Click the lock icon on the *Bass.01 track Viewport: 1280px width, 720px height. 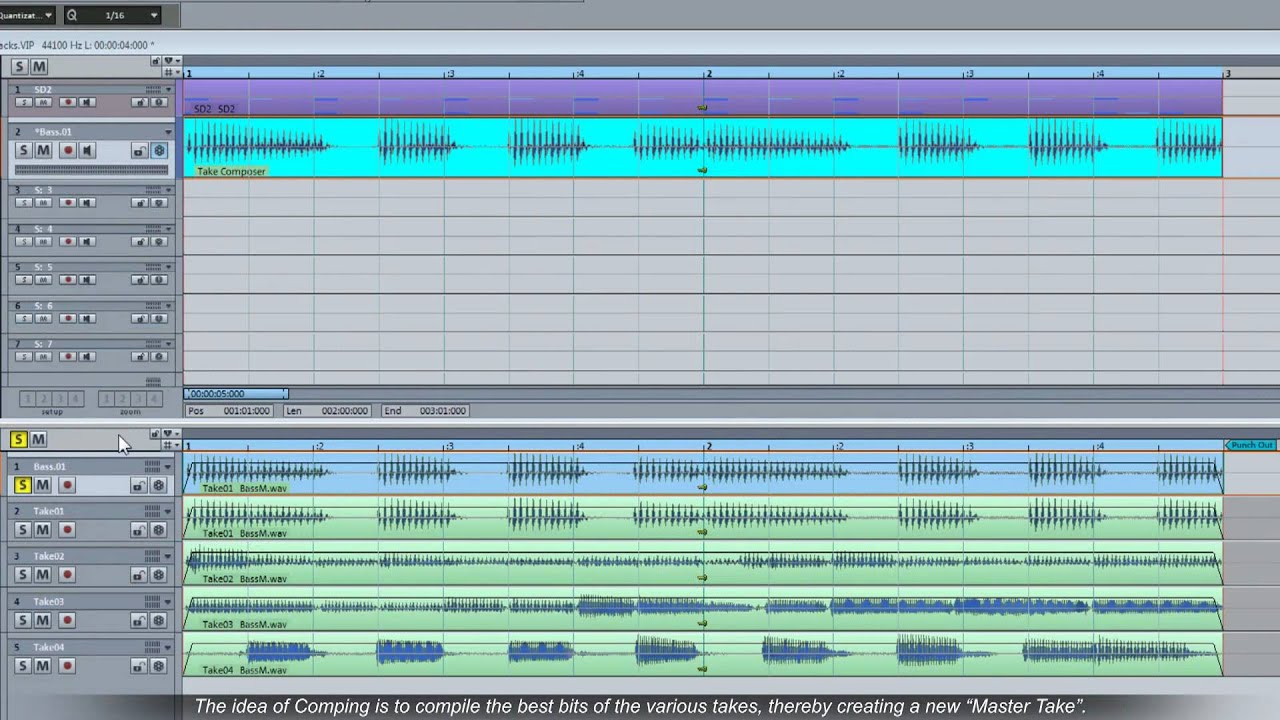[x=139, y=151]
